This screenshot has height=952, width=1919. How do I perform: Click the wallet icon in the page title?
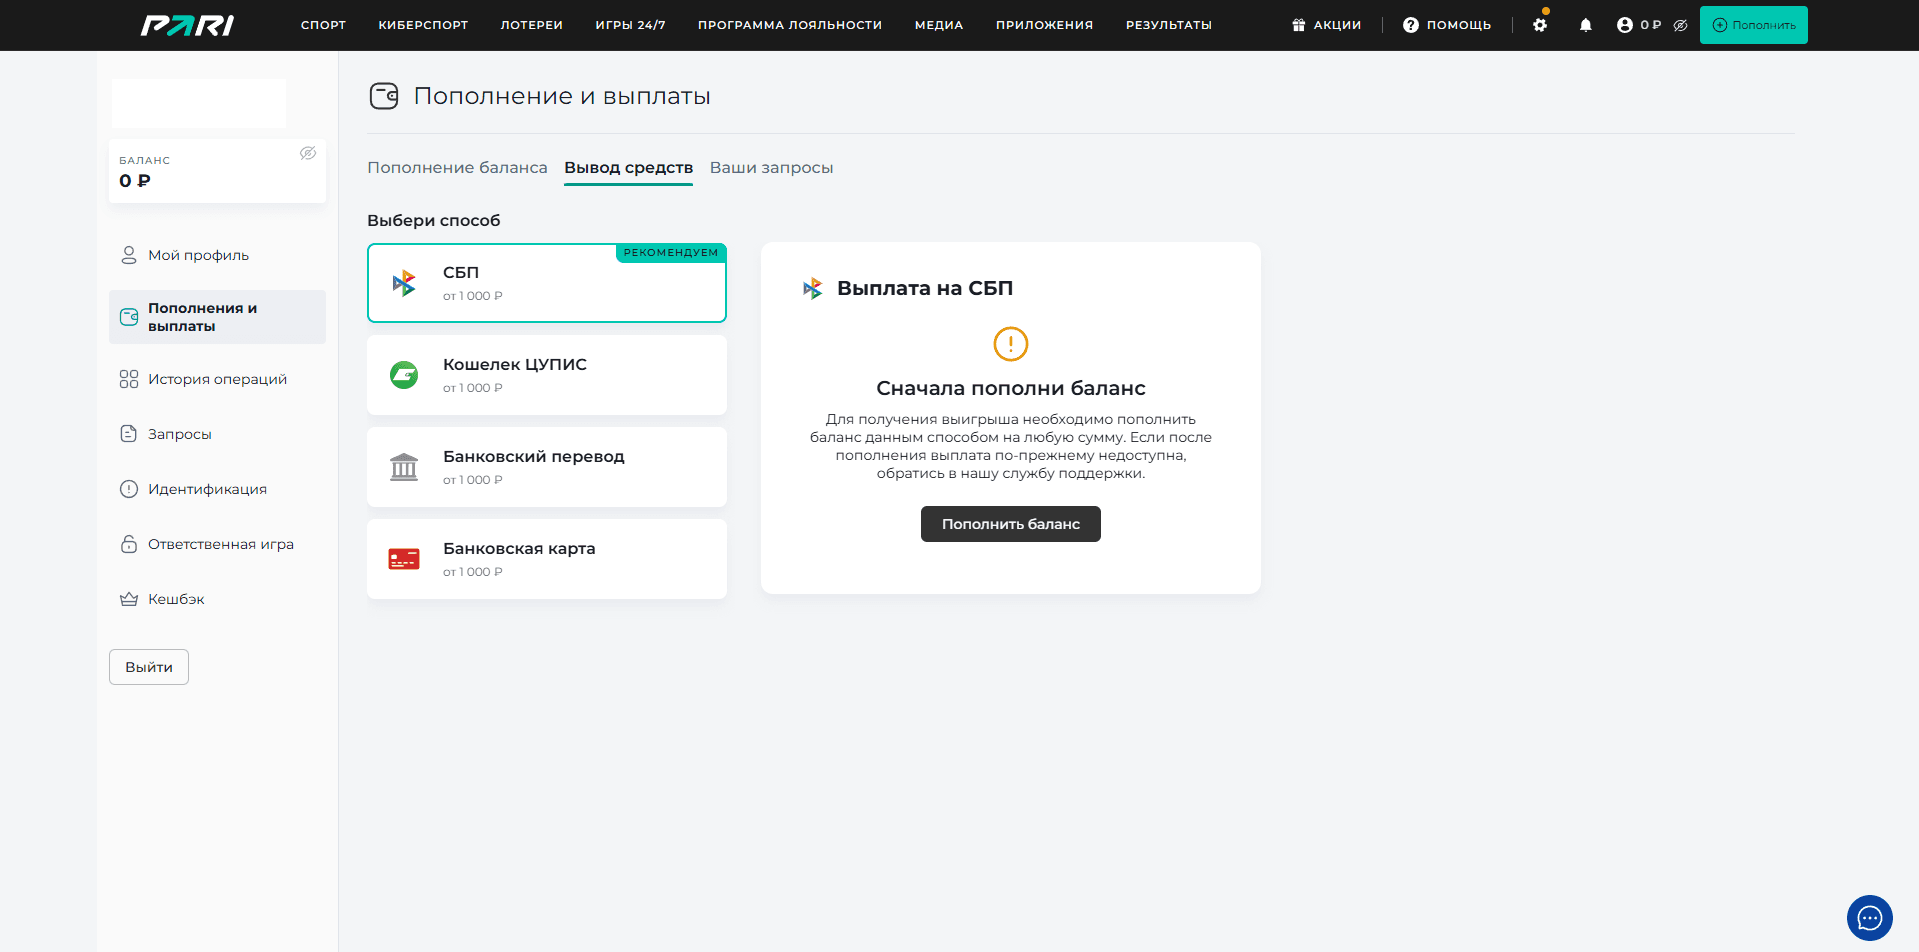(x=384, y=96)
